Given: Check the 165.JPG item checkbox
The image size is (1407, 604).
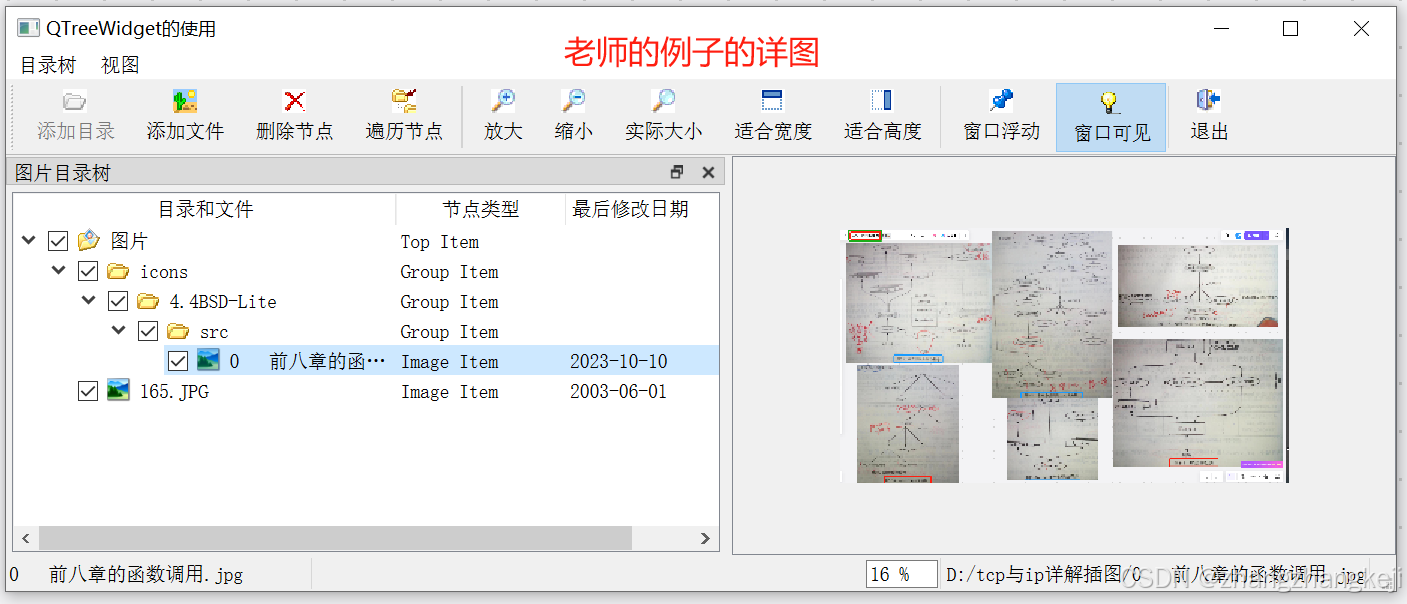Looking at the screenshot, I should (x=88, y=391).
